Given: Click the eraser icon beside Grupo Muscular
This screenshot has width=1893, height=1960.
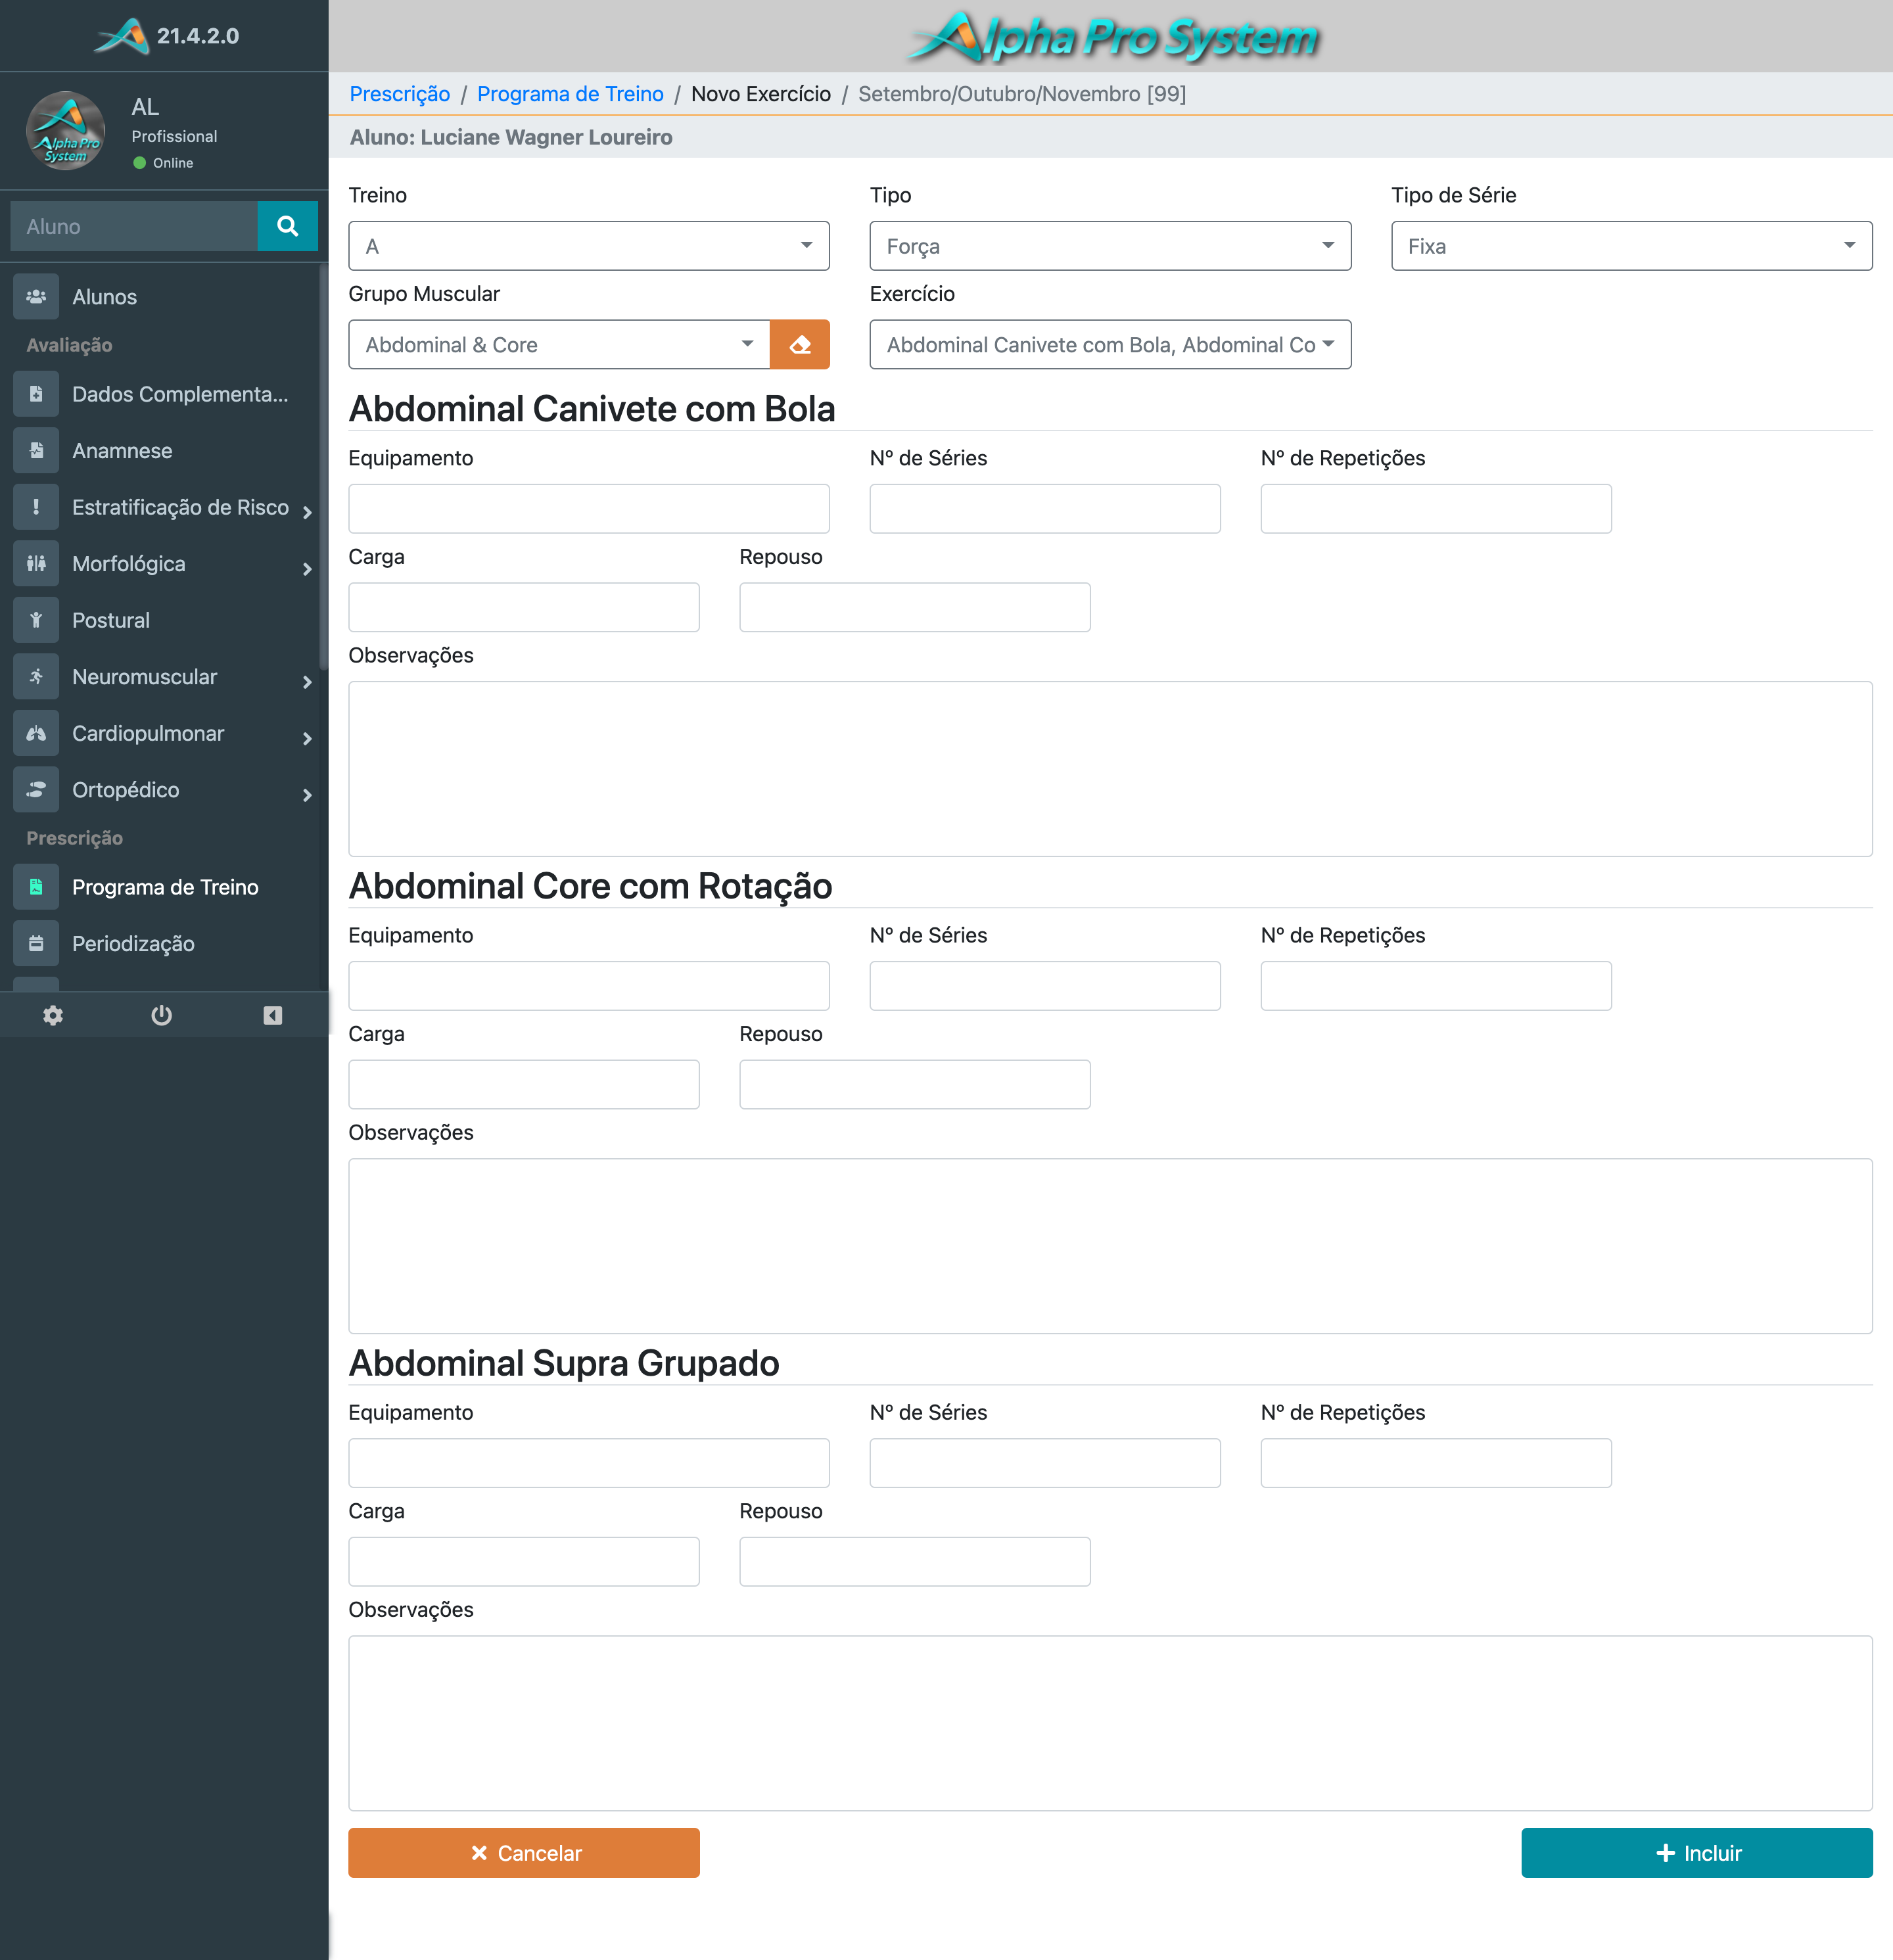Looking at the screenshot, I should click(x=799, y=345).
